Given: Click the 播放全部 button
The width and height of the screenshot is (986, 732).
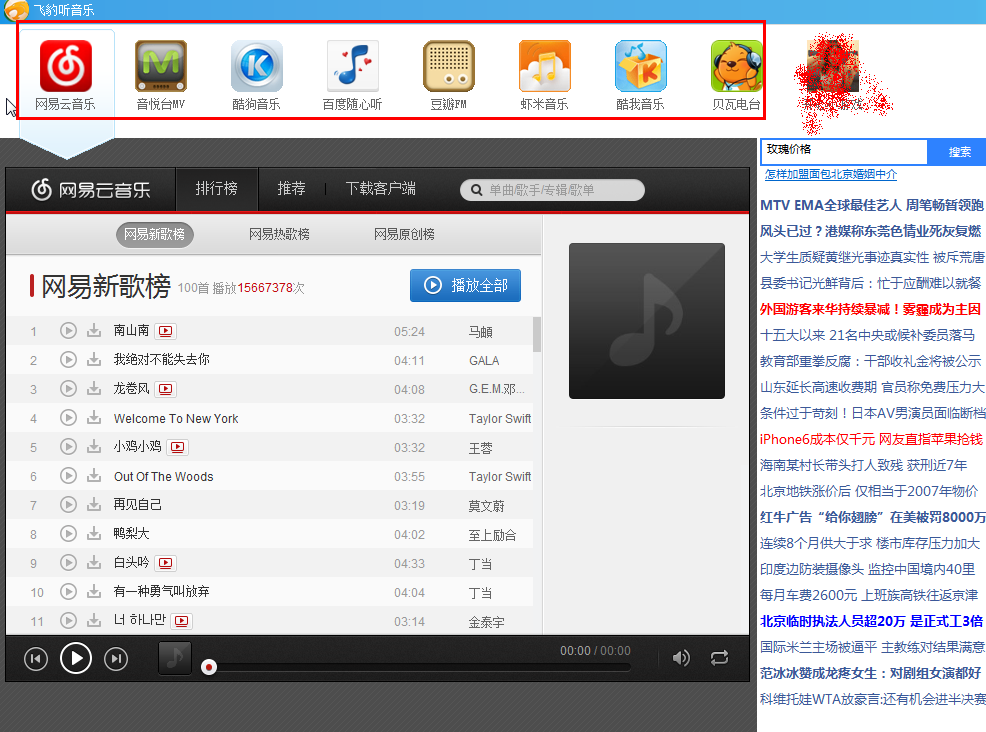Looking at the screenshot, I should click(x=465, y=286).
